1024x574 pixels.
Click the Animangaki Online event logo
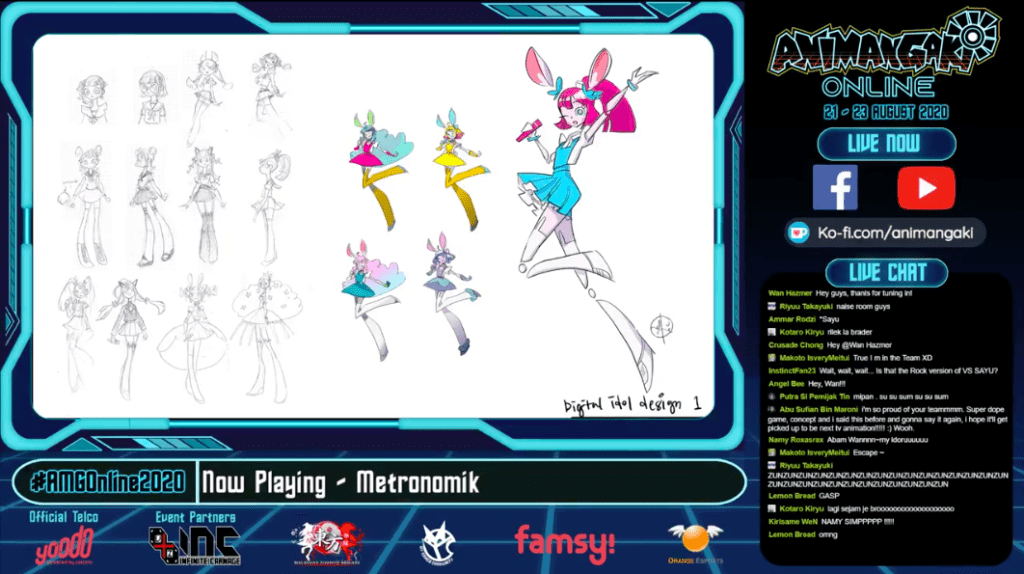click(x=885, y=54)
